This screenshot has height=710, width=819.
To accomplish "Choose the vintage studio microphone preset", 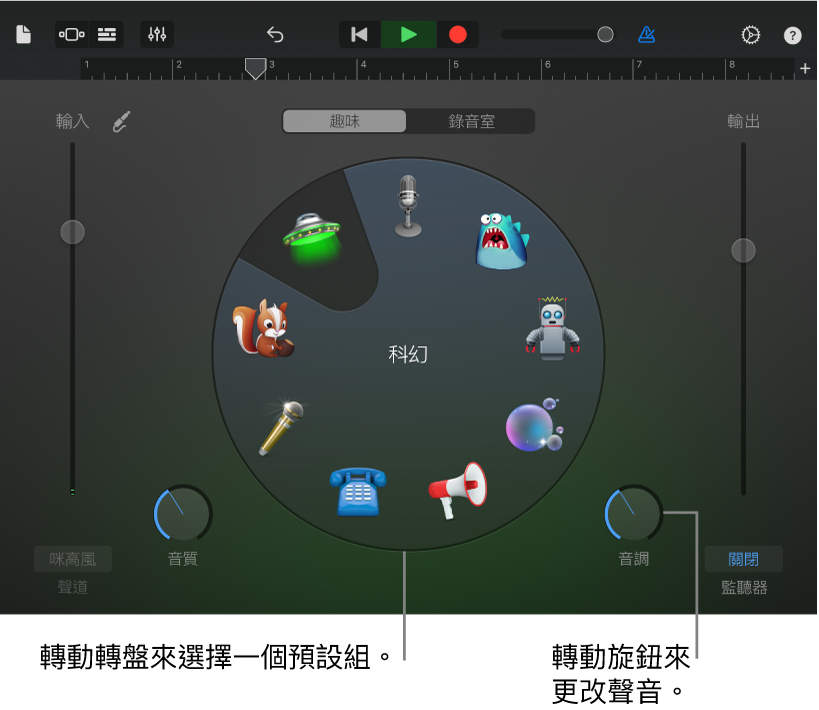I will pyautogui.click(x=408, y=206).
